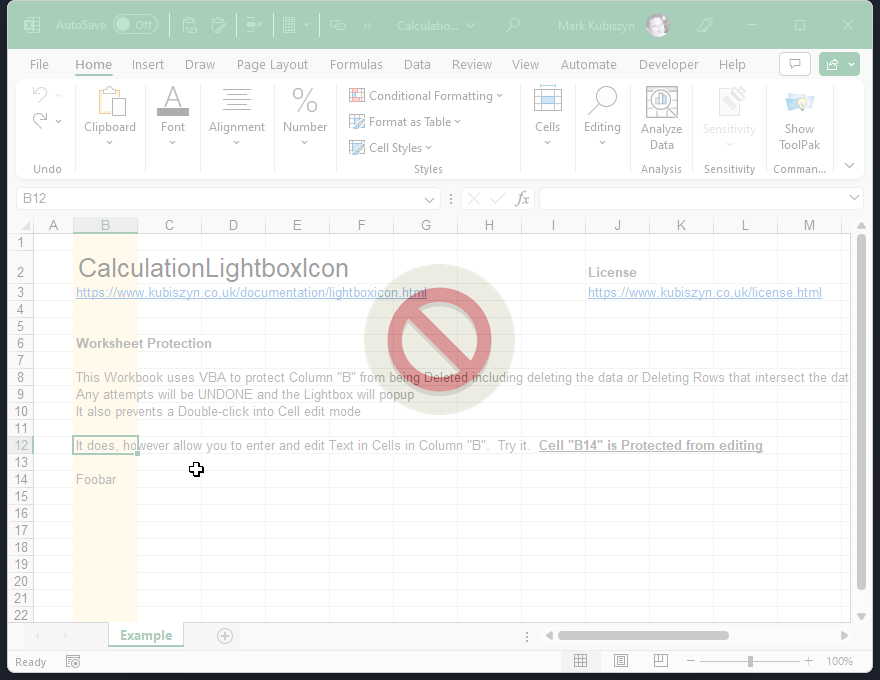Toggle the AutoSave switch
This screenshot has width=880, height=680.
coord(134,25)
